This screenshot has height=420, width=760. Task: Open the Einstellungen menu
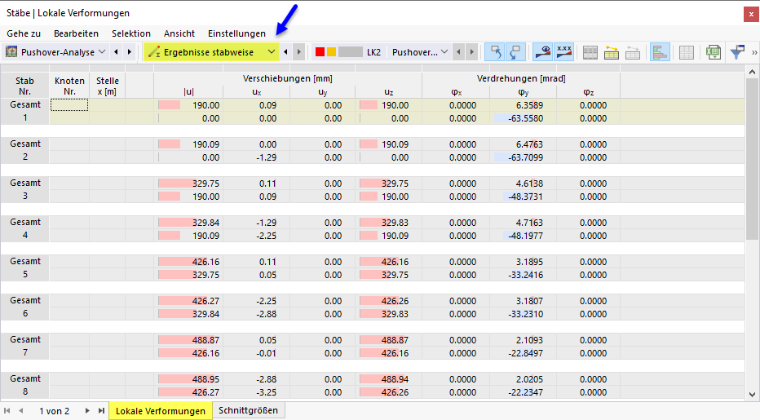point(237,33)
